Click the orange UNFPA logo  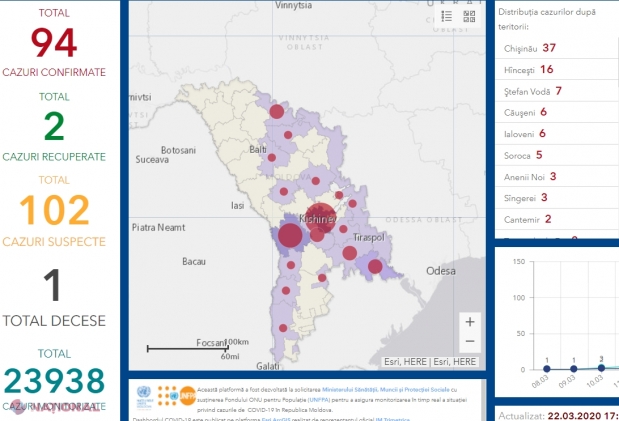(188, 396)
